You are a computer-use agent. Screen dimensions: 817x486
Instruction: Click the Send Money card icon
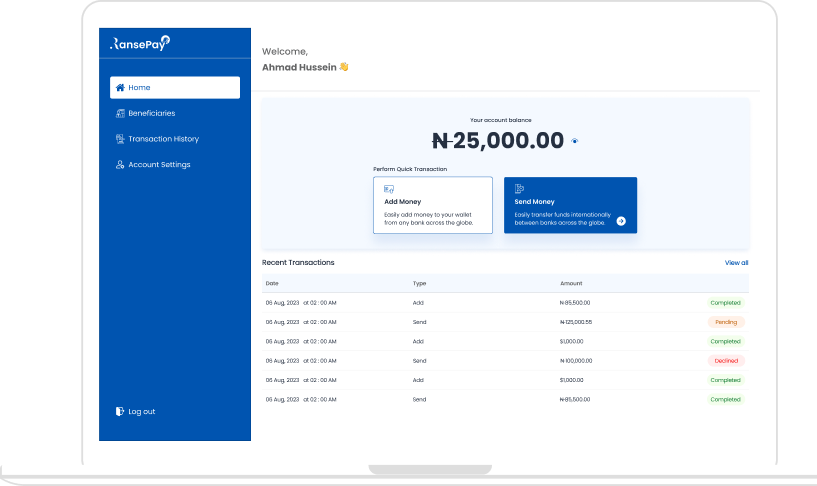point(520,188)
